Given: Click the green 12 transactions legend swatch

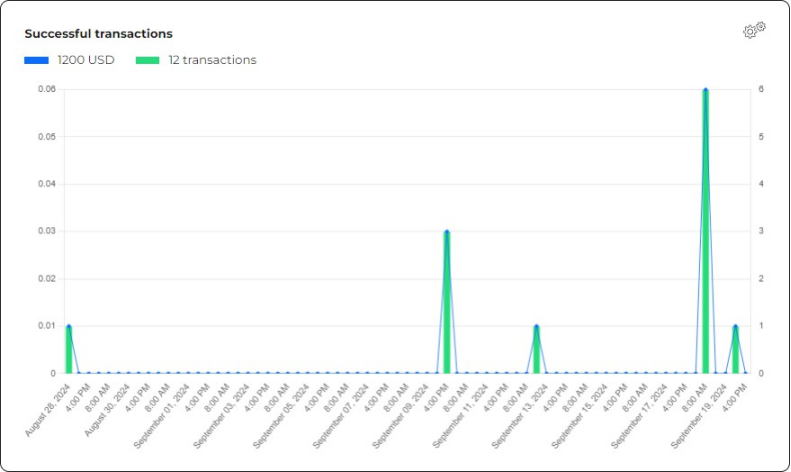Looking at the screenshot, I should 147,60.
